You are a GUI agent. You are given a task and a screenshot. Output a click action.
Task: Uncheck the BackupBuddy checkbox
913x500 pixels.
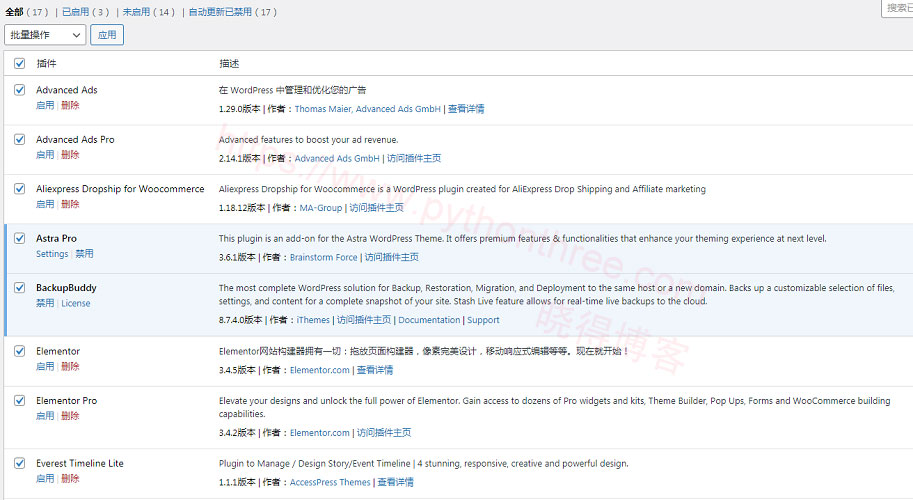20,288
